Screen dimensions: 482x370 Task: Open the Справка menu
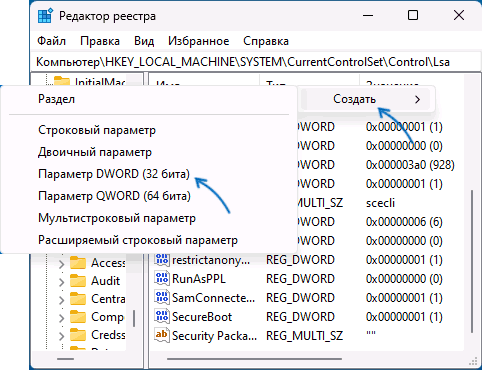point(266,41)
